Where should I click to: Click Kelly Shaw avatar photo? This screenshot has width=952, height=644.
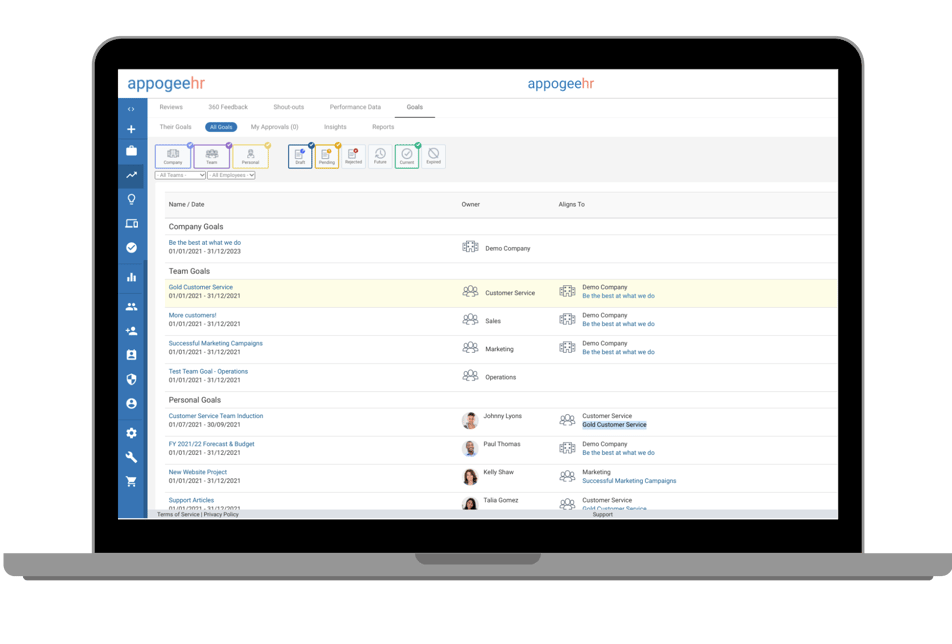coord(470,476)
